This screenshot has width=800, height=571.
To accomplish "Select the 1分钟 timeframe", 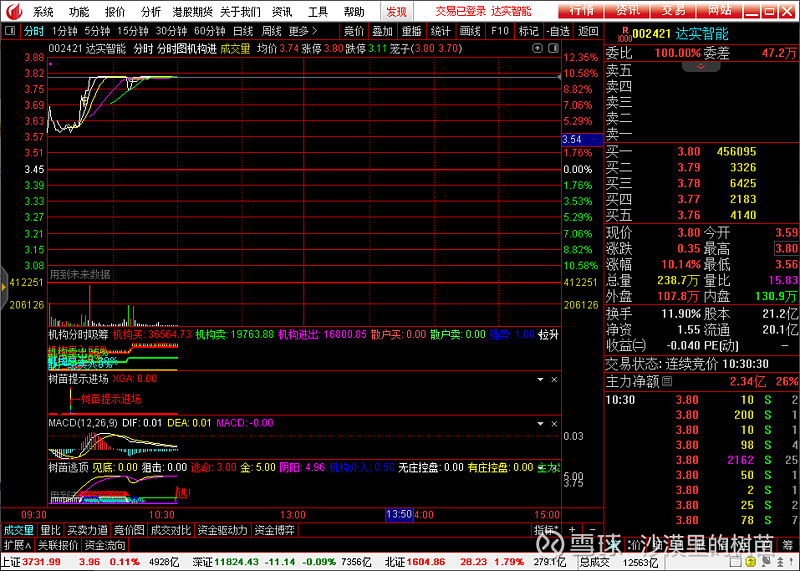I will [65, 31].
